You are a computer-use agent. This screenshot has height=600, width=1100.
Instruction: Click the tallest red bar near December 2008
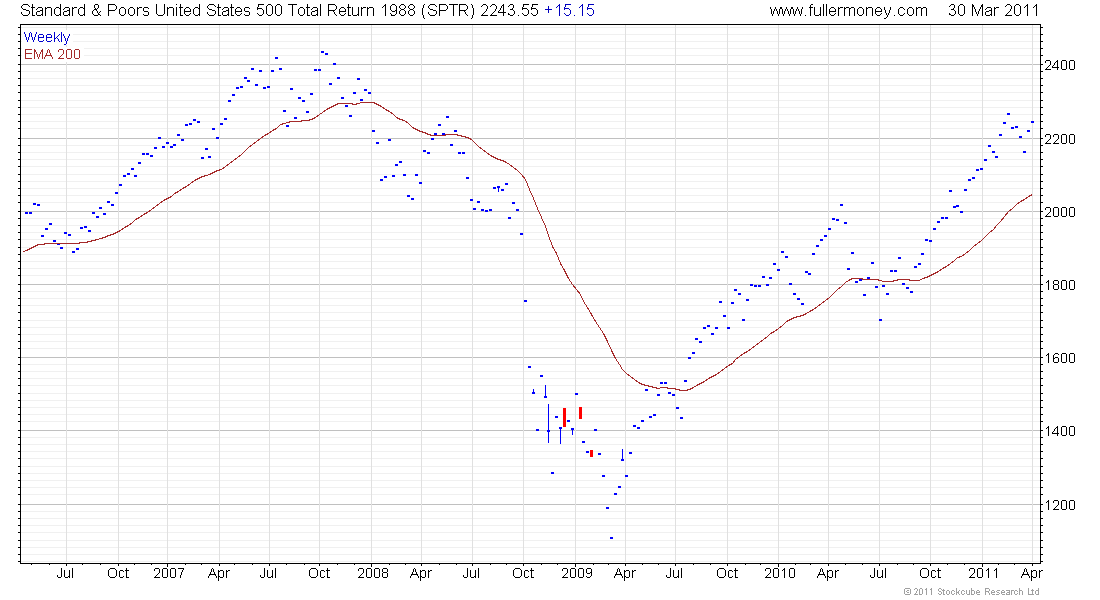pyautogui.click(x=565, y=418)
